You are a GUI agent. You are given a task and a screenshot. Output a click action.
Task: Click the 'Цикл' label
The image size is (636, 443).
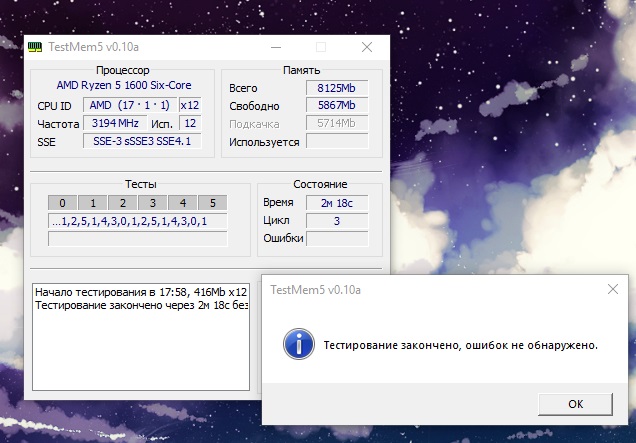point(276,221)
